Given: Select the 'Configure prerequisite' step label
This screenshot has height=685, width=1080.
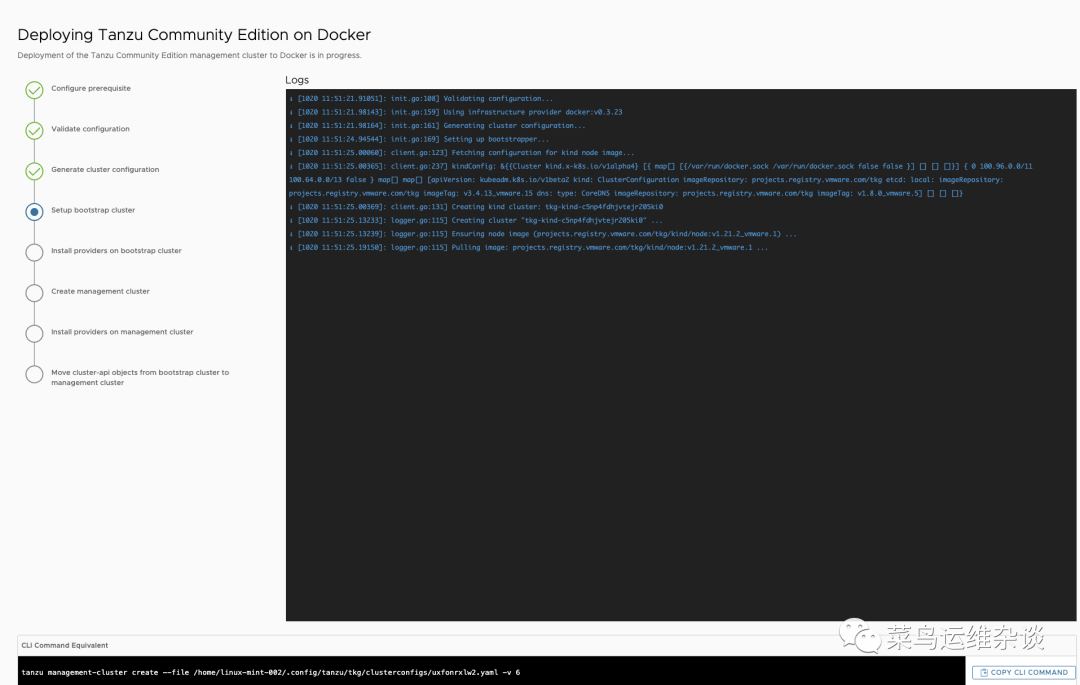Looking at the screenshot, I should (x=91, y=88).
